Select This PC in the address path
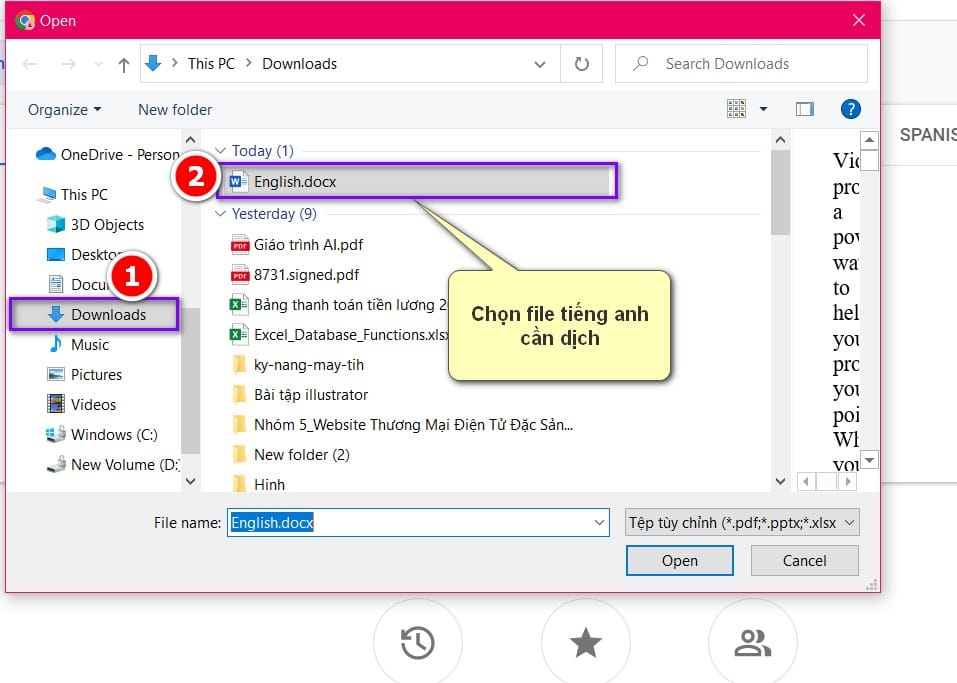The image size is (957, 683). click(x=211, y=63)
